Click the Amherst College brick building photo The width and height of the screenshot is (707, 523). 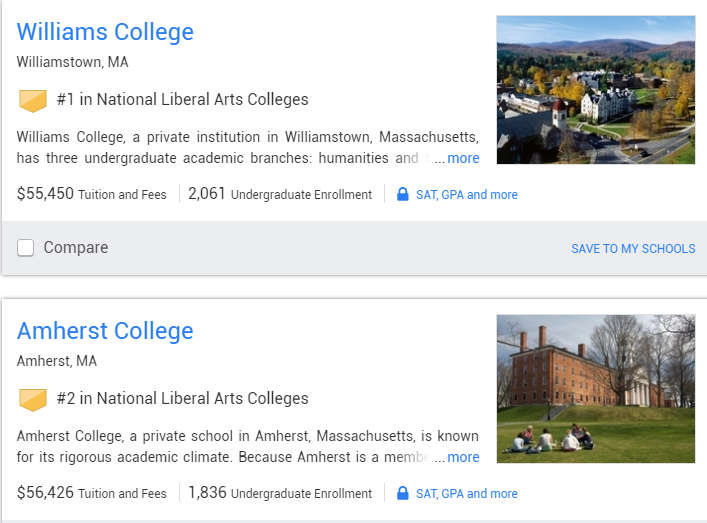[x=595, y=388]
